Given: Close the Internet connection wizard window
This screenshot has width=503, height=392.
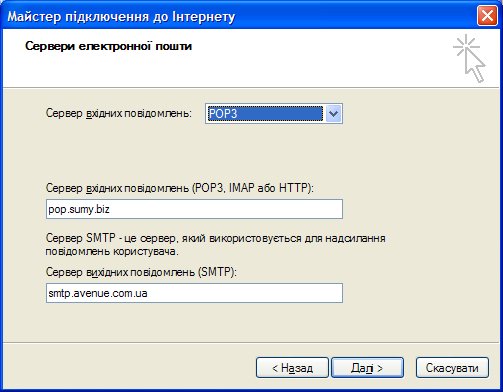Looking at the screenshot, I should click(x=487, y=16).
